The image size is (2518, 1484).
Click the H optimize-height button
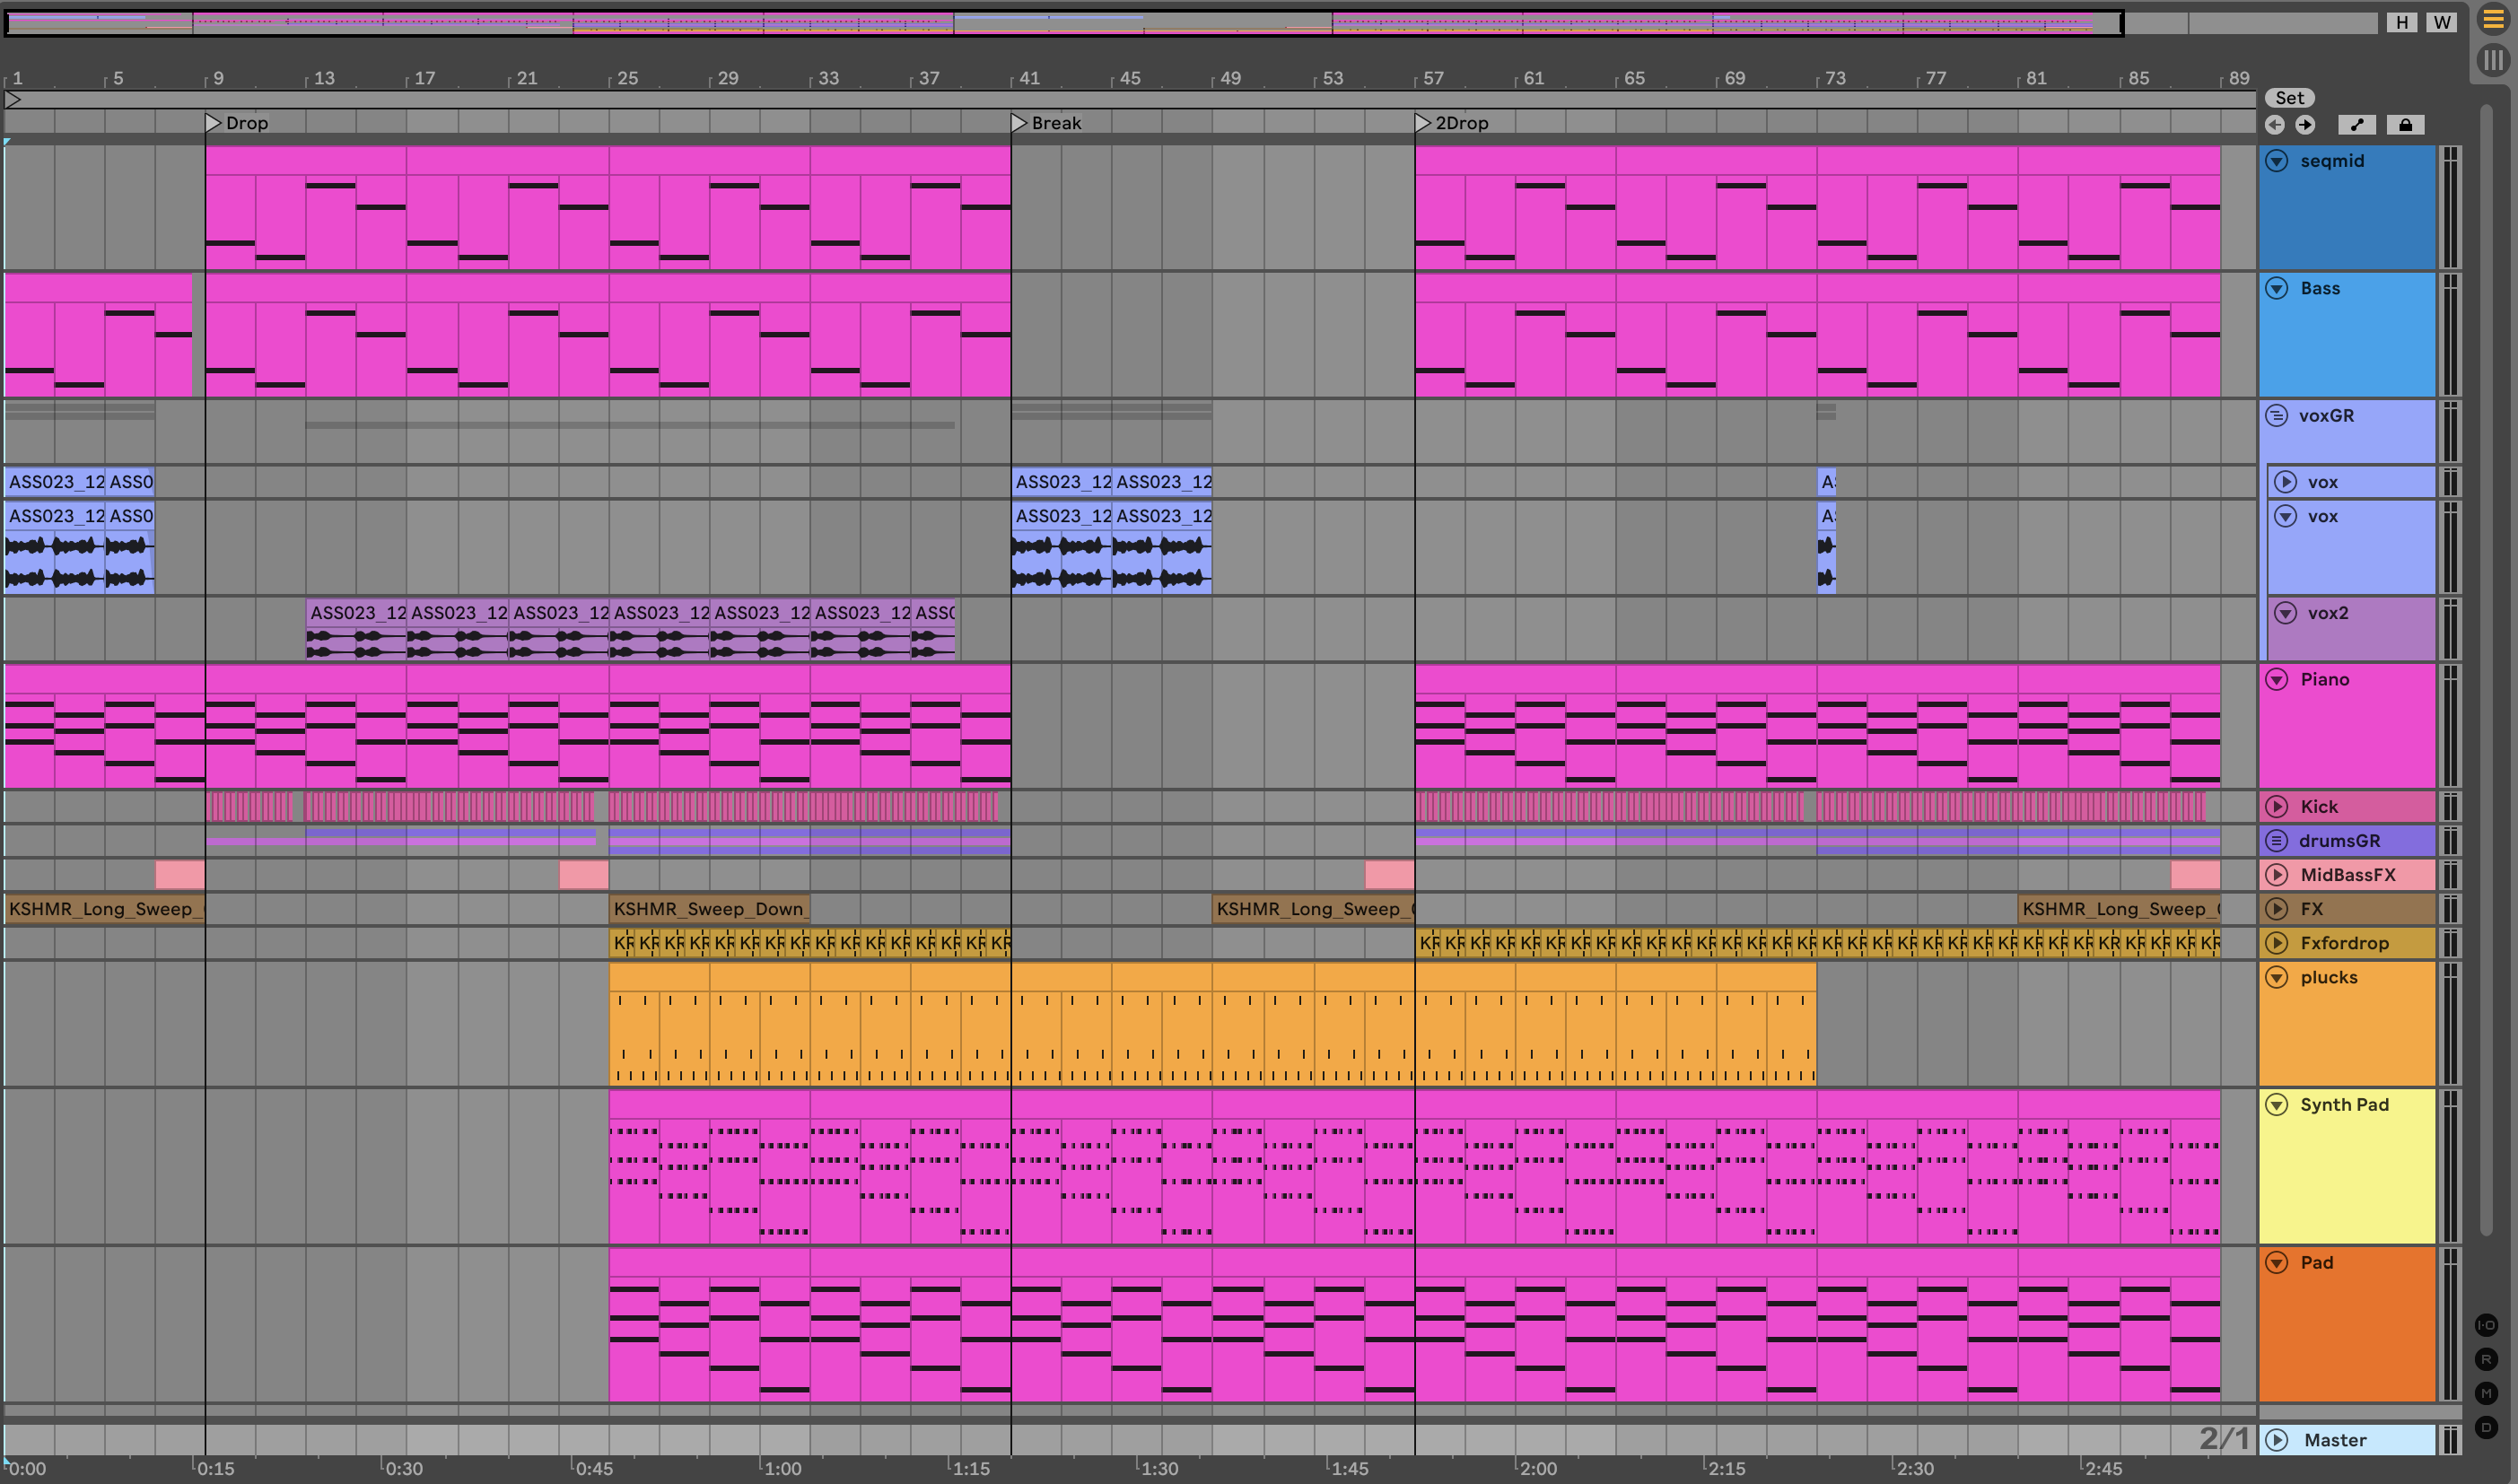[2402, 22]
